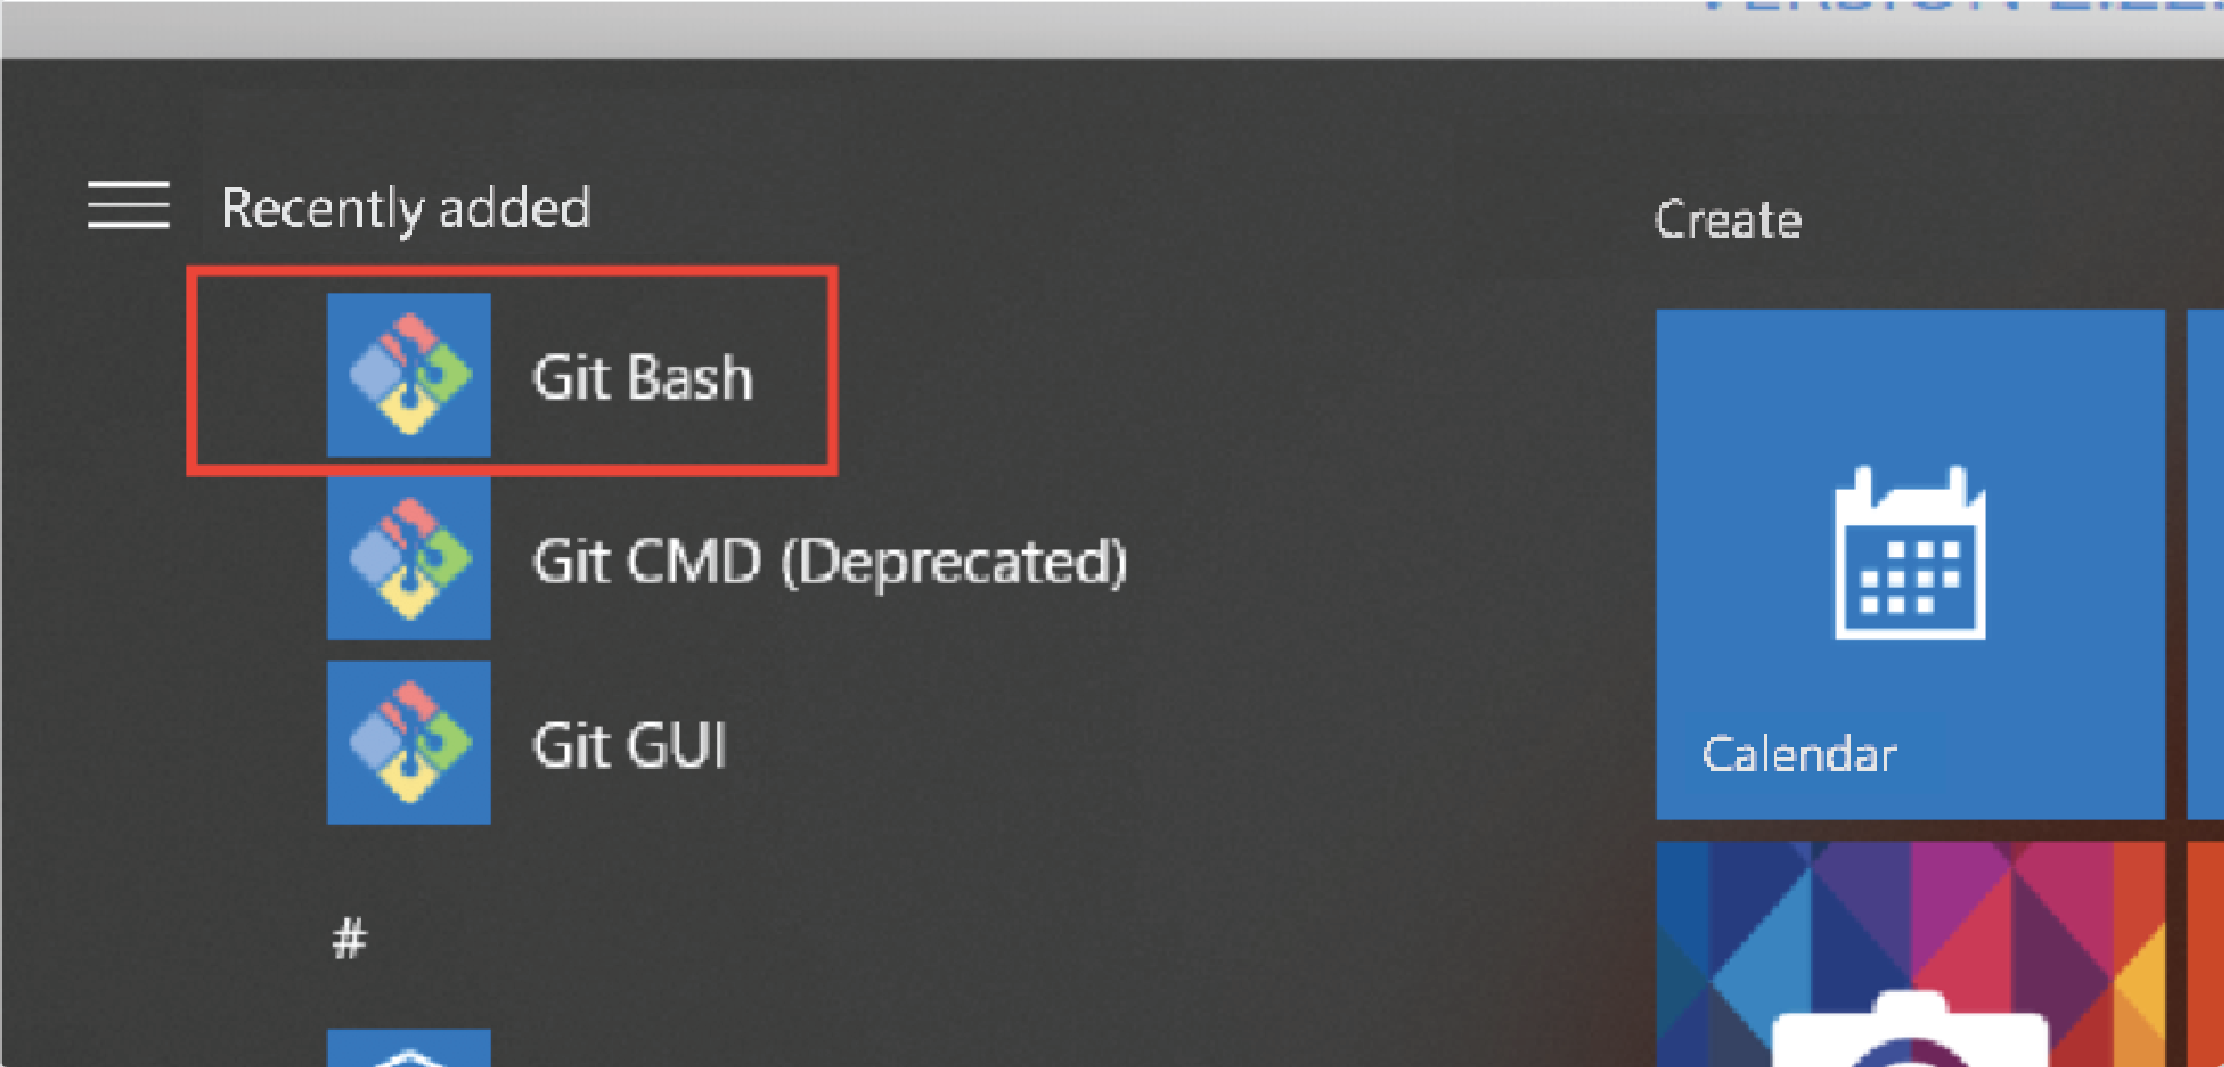2224x1067 pixels.
Task: Select the Git Bash text label
Action: (642, 378)
